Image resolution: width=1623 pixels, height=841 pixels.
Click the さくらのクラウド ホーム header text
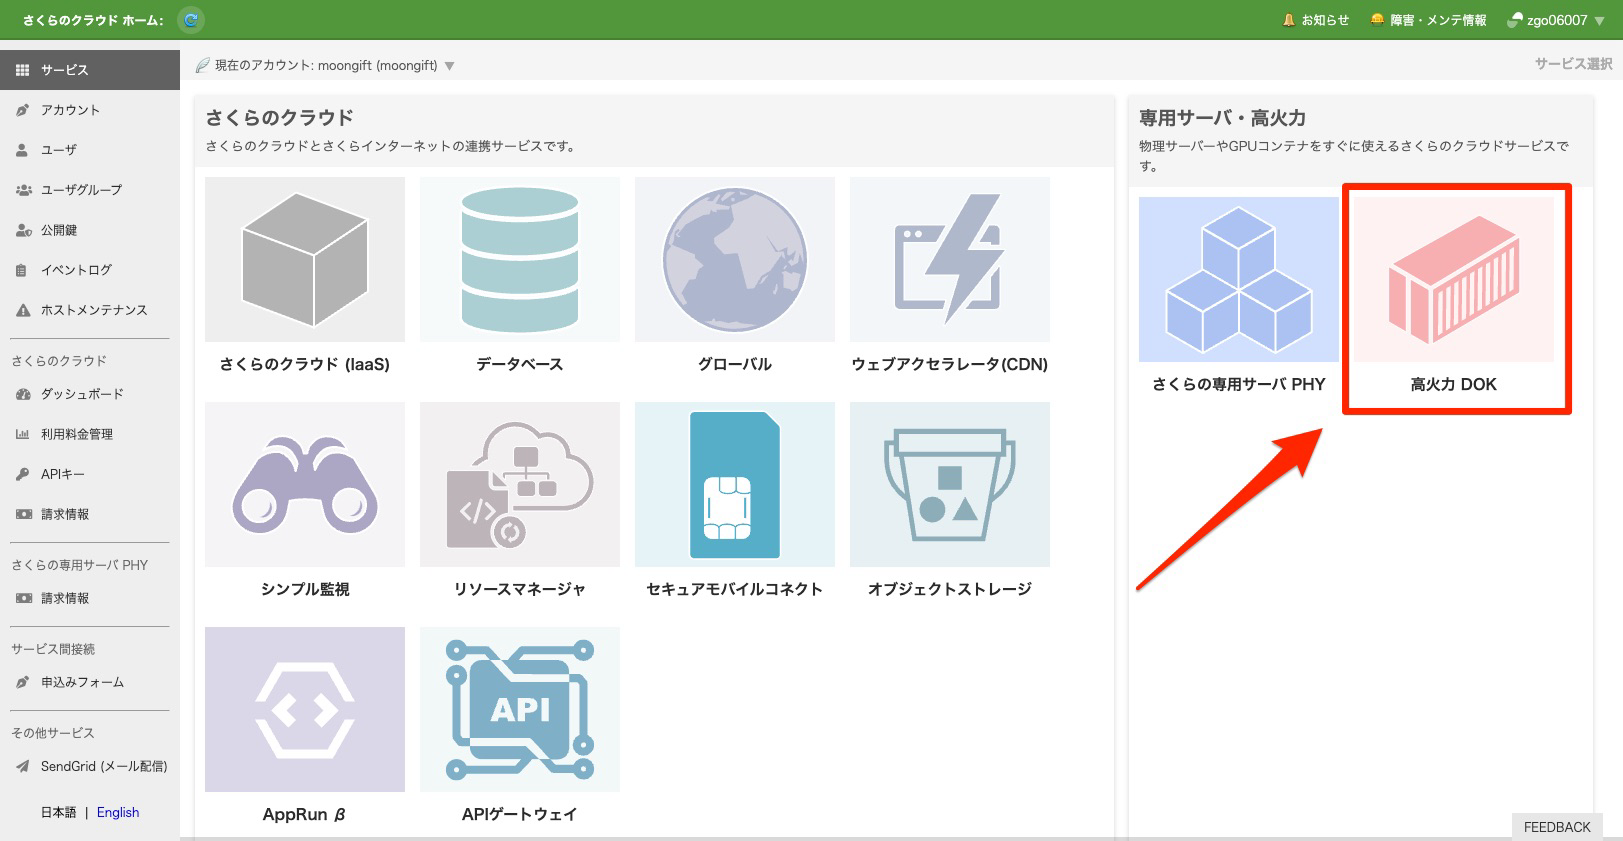coord(94,20)
